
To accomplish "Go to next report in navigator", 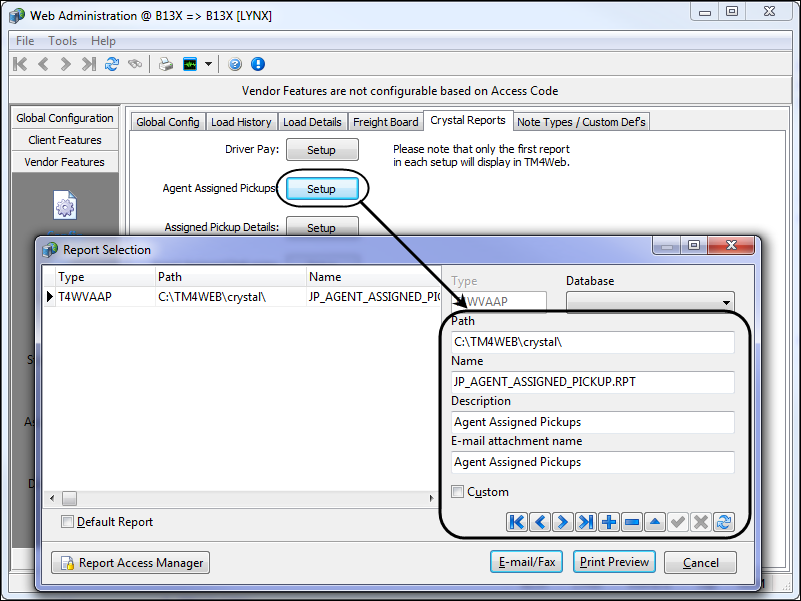I will [x=562, y=522].
